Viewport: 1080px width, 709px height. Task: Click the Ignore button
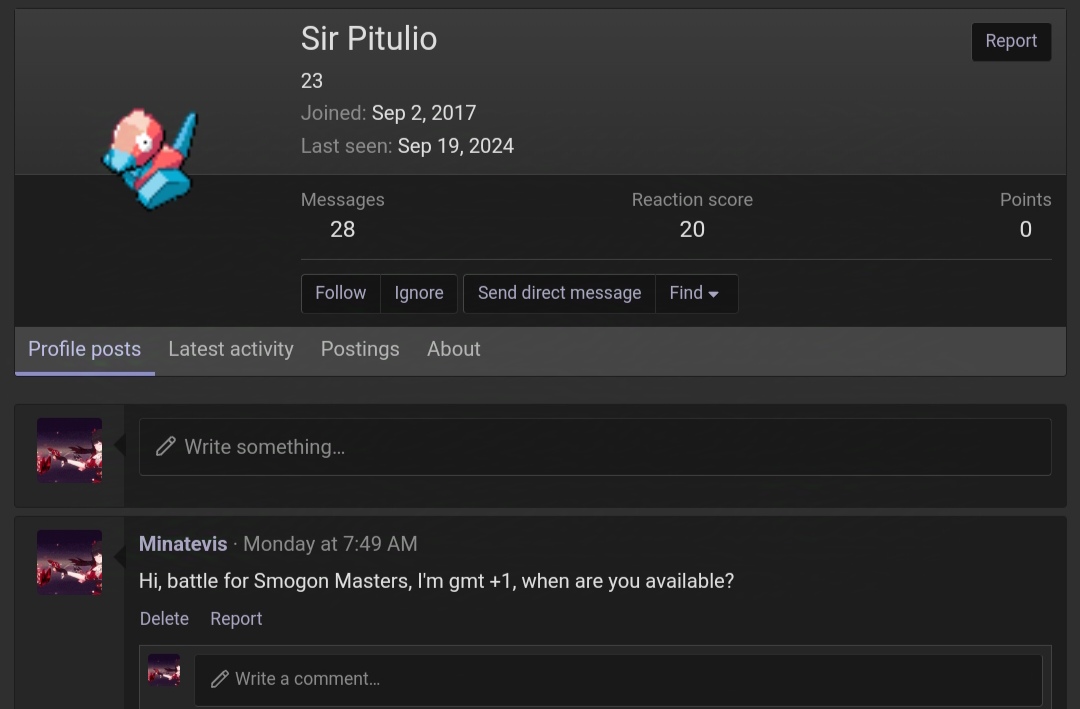[419, 294]
